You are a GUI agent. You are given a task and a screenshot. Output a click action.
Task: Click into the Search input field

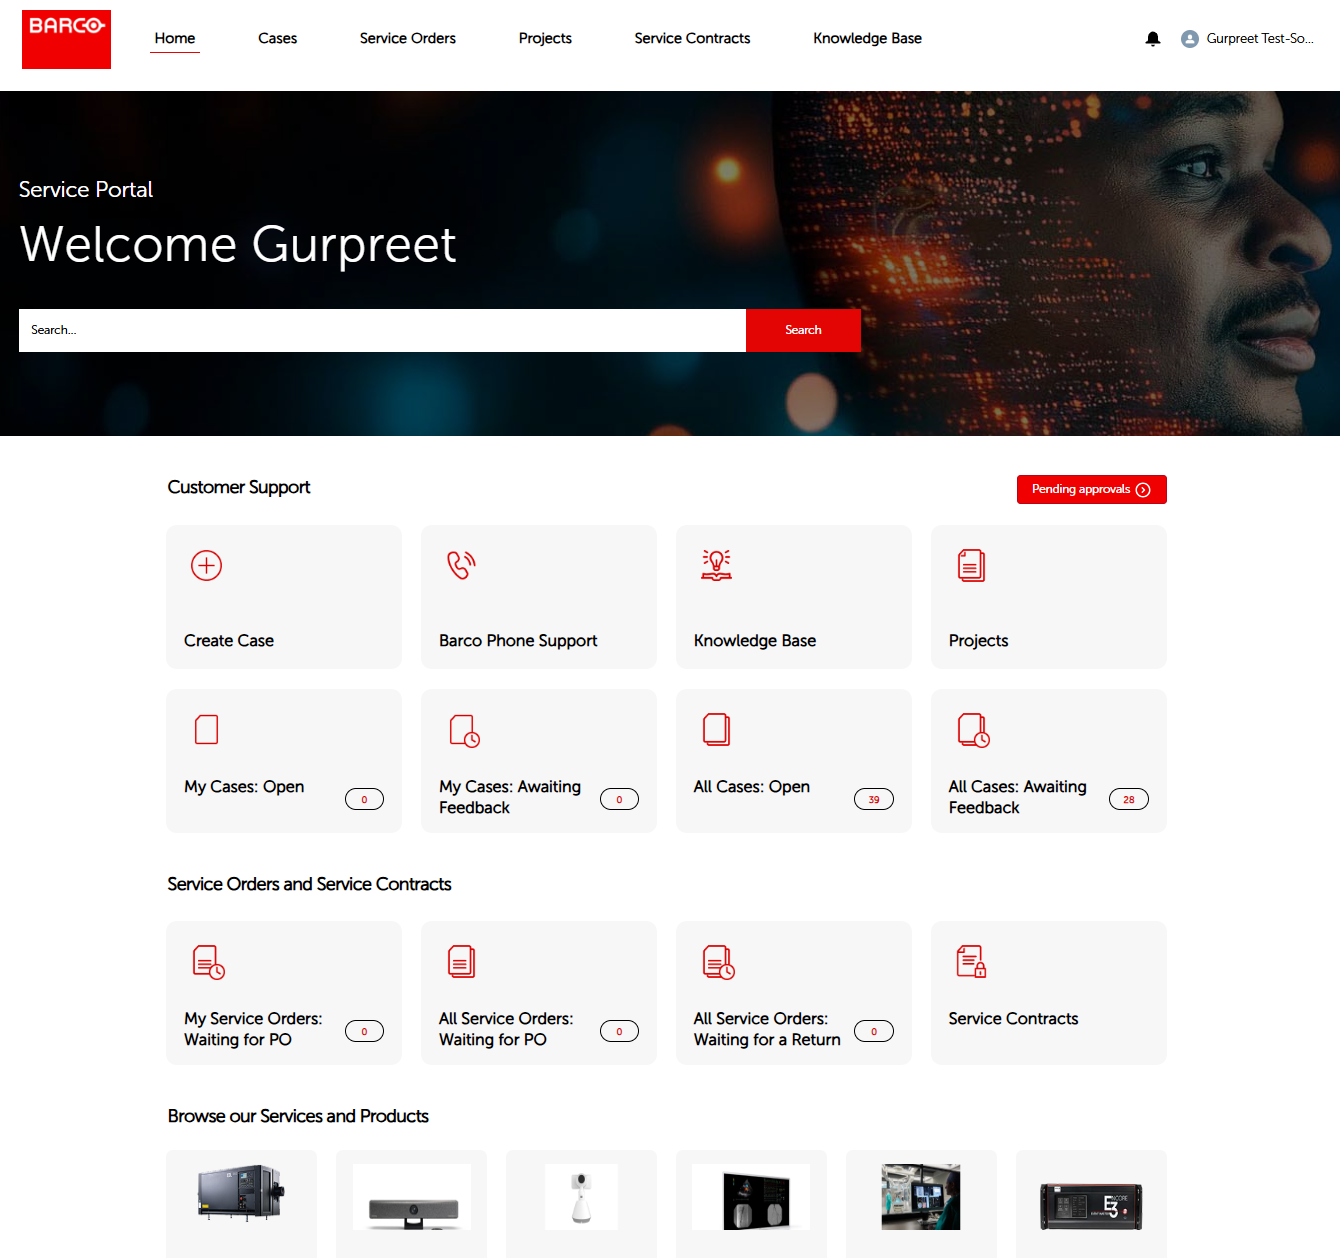pyautogui.click(x=382, y=330)
